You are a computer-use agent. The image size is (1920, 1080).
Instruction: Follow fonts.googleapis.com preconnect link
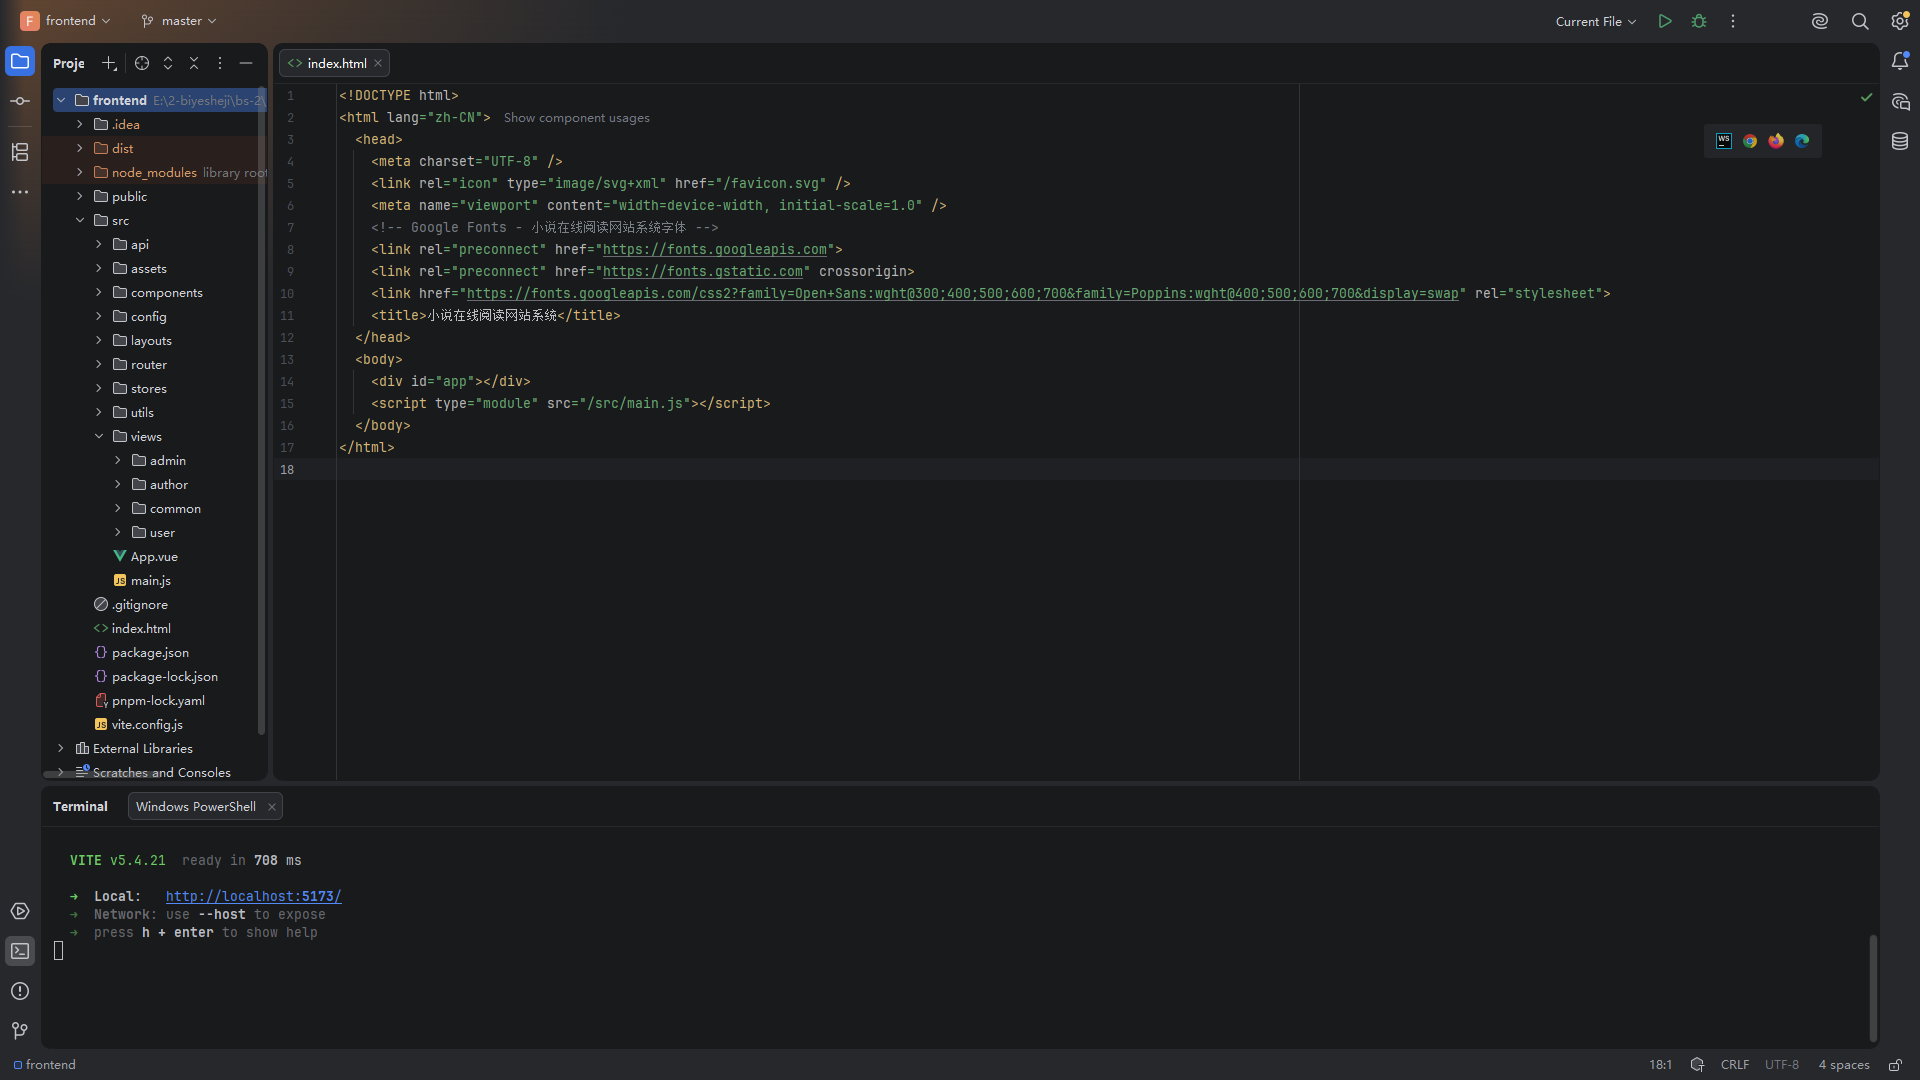[715, 250]
